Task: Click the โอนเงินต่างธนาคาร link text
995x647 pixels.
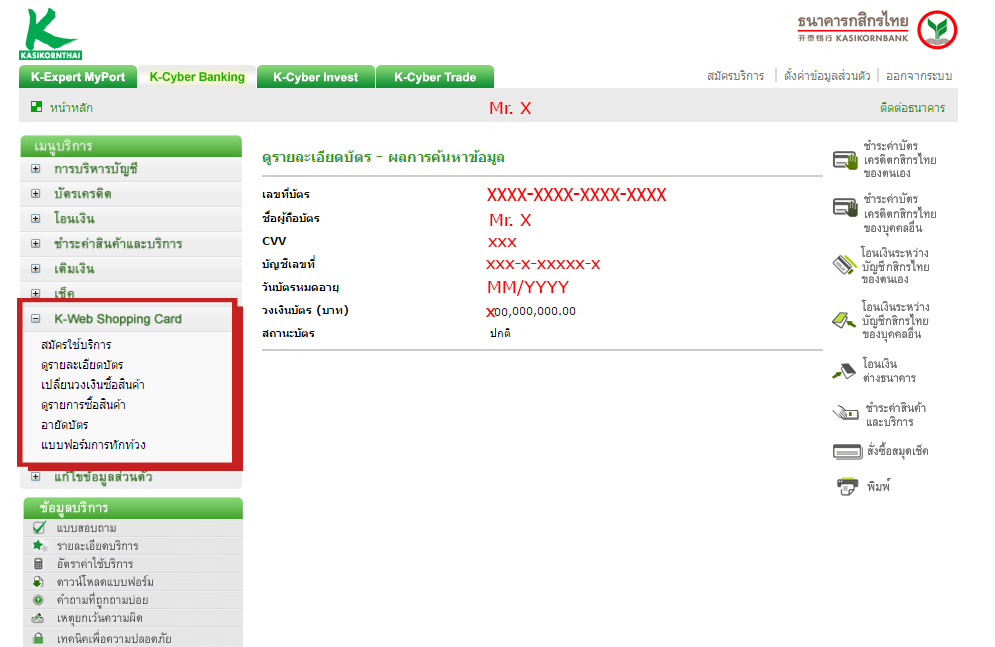Action: (889, 370)
